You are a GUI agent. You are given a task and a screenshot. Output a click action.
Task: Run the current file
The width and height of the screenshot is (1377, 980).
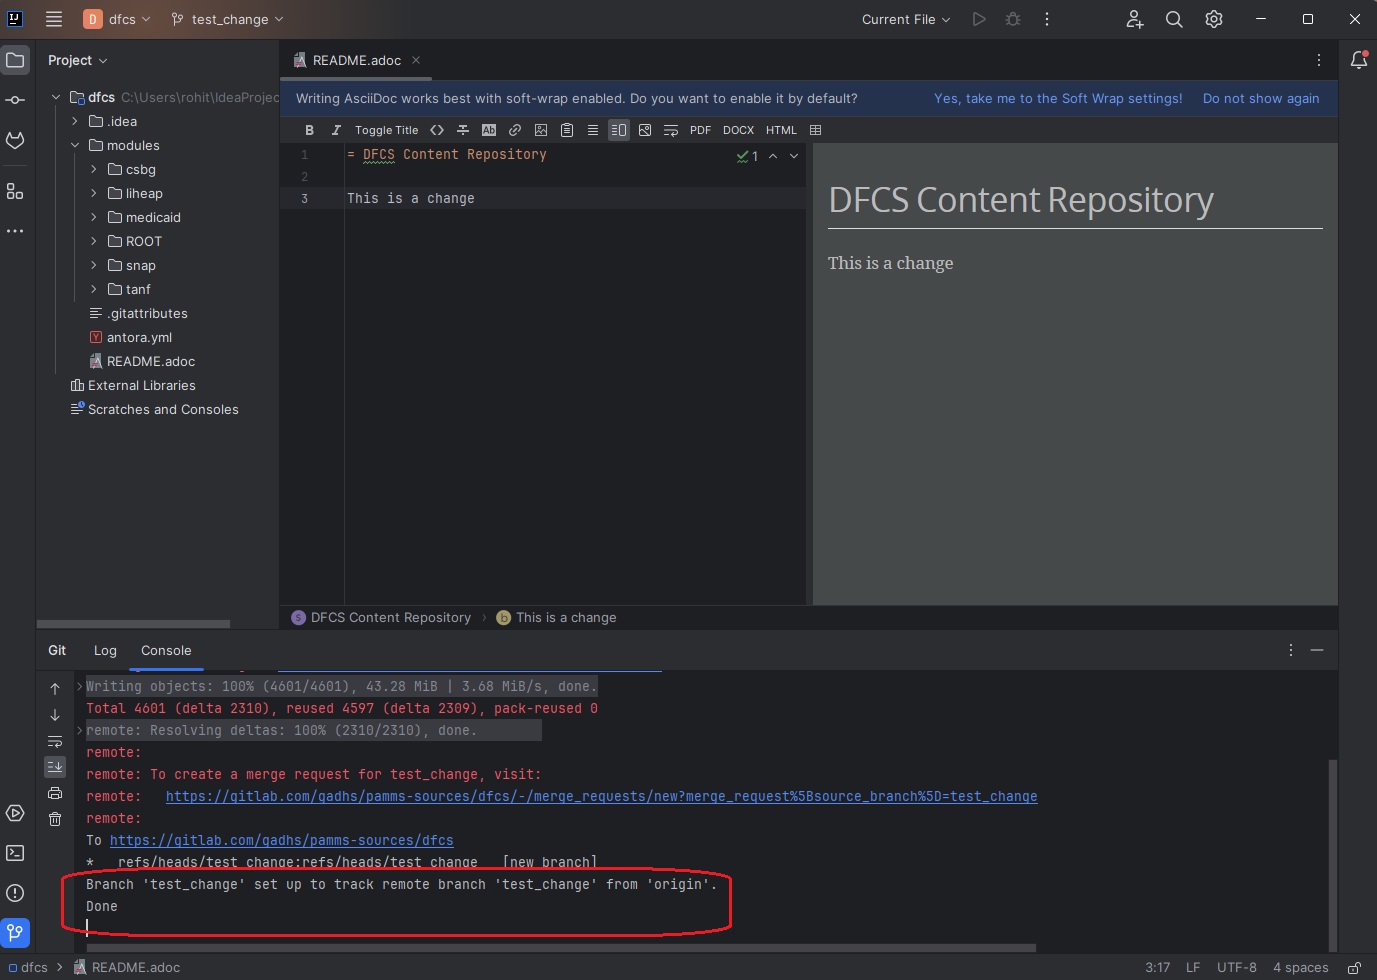coord(979,19)
